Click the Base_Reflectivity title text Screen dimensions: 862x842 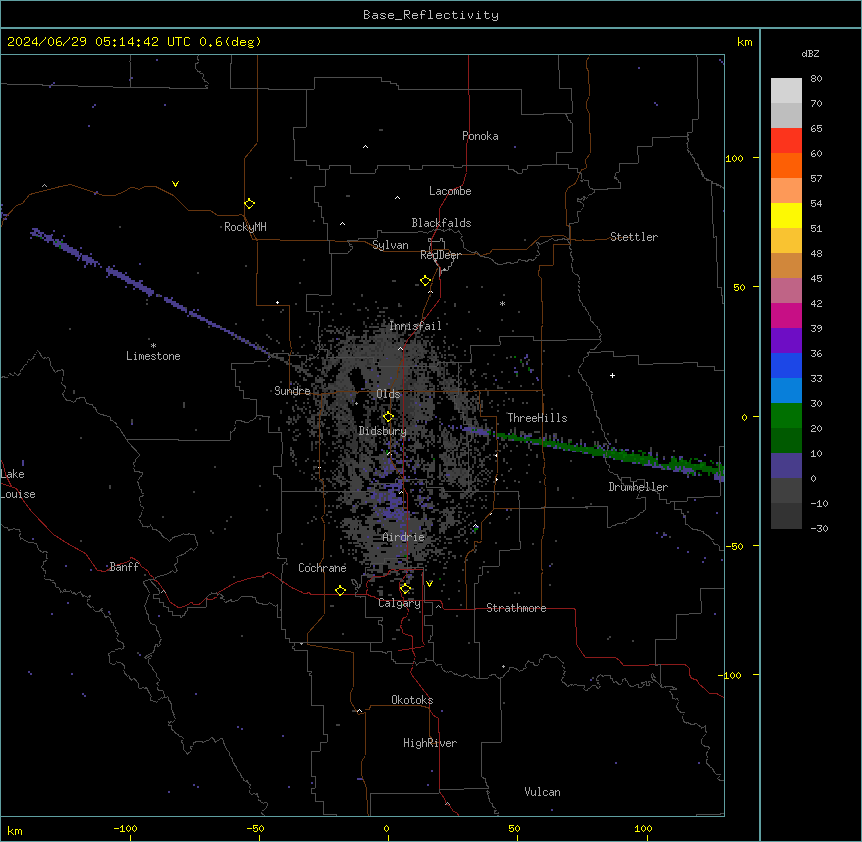[x=431, y=15]
